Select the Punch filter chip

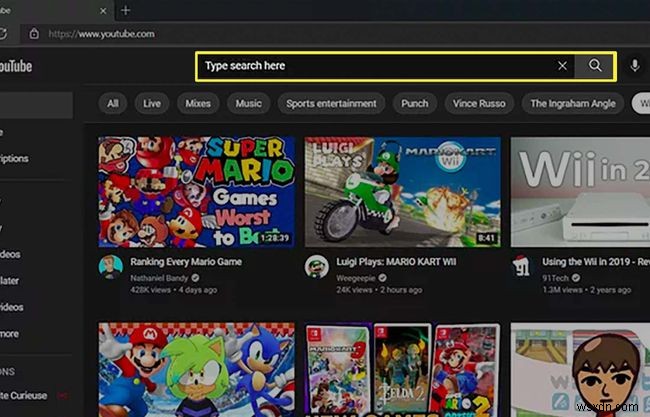coord(415,103)
